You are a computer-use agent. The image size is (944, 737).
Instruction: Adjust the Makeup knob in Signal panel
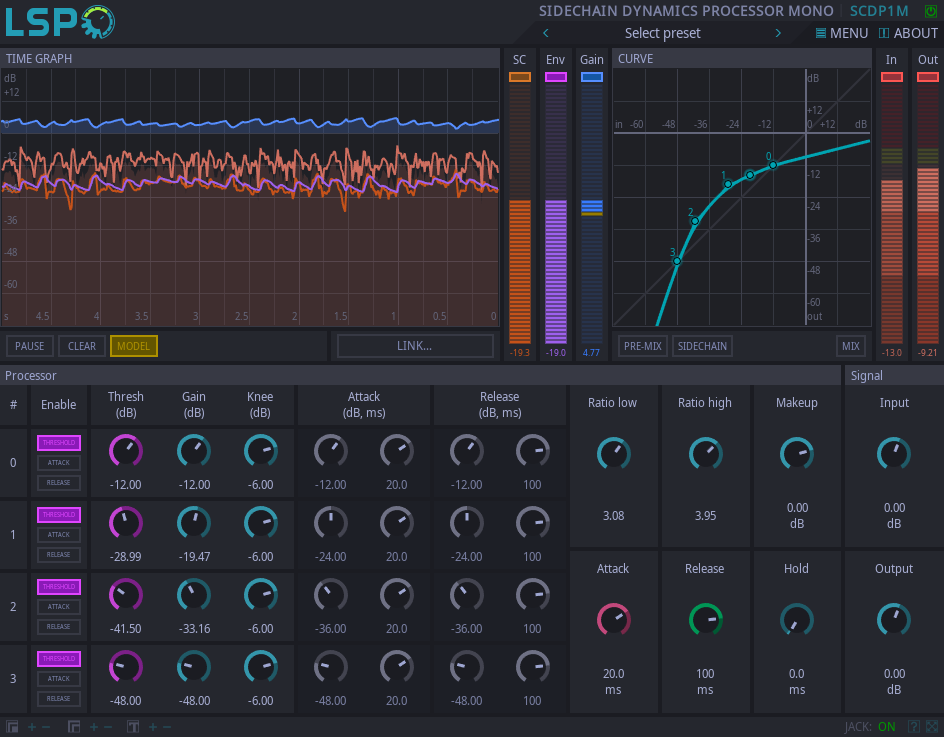point(796,454)
